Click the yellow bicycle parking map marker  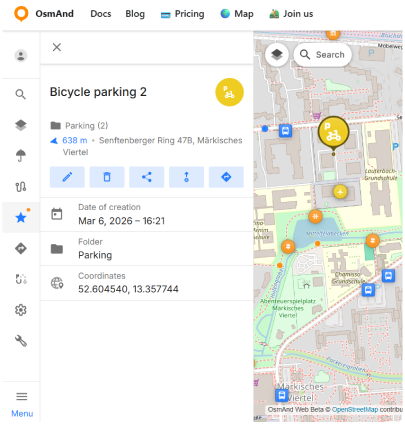pos(333,133)
